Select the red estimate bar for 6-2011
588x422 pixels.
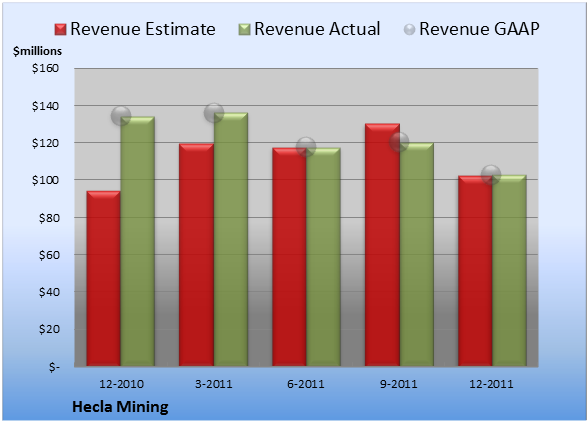(290, 257)
